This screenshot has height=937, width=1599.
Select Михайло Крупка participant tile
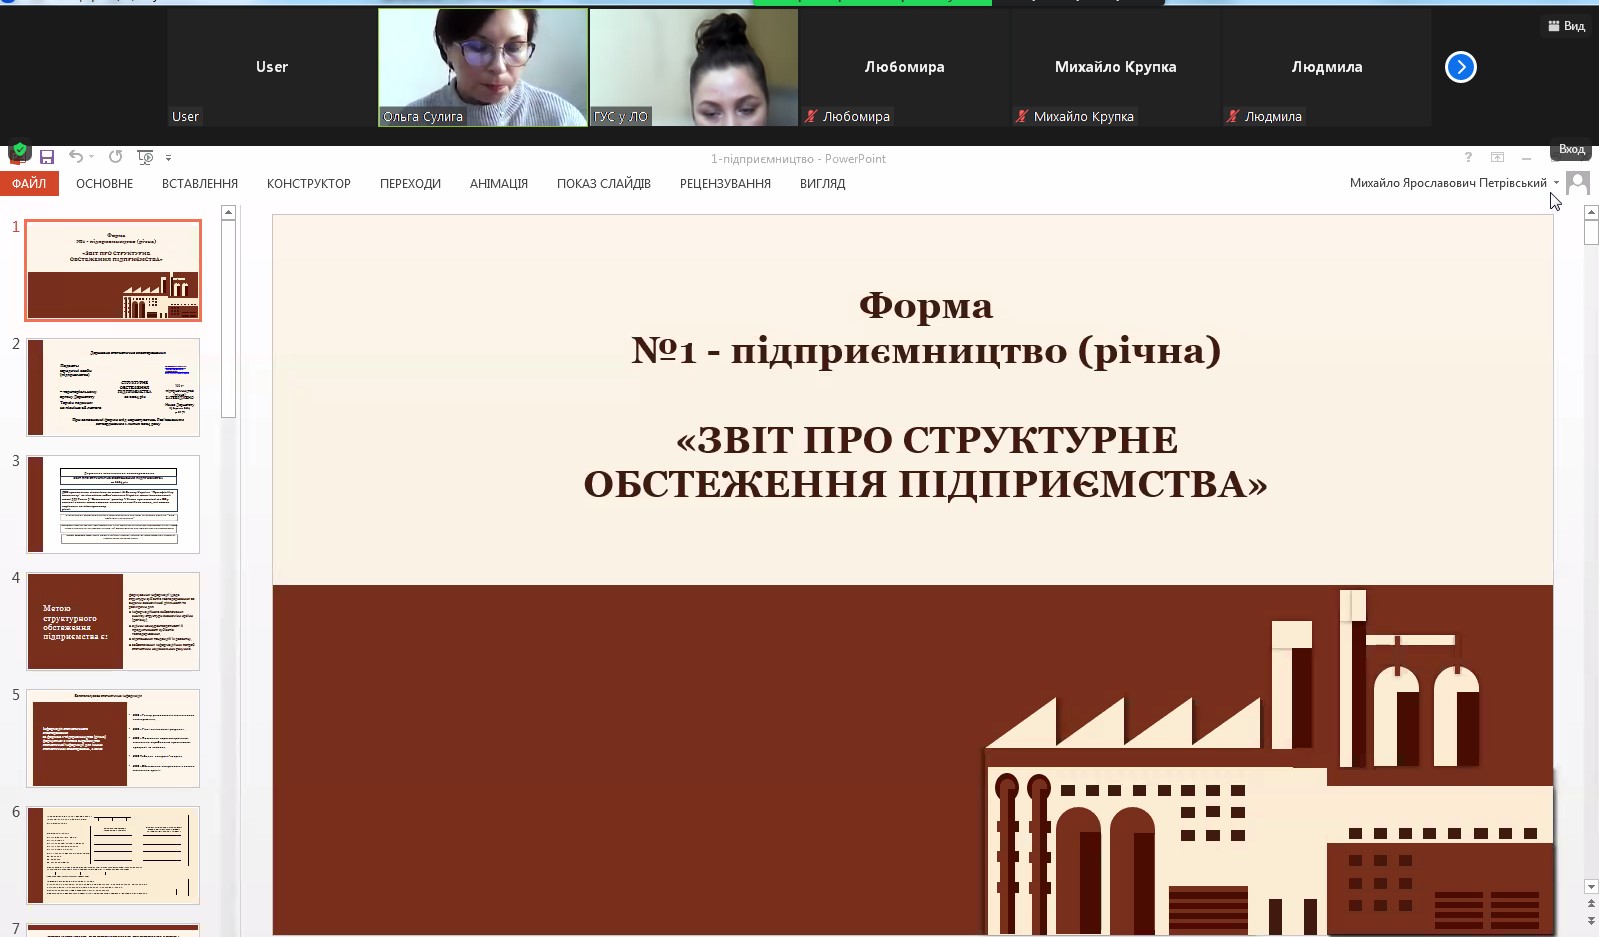[1116, 67]
